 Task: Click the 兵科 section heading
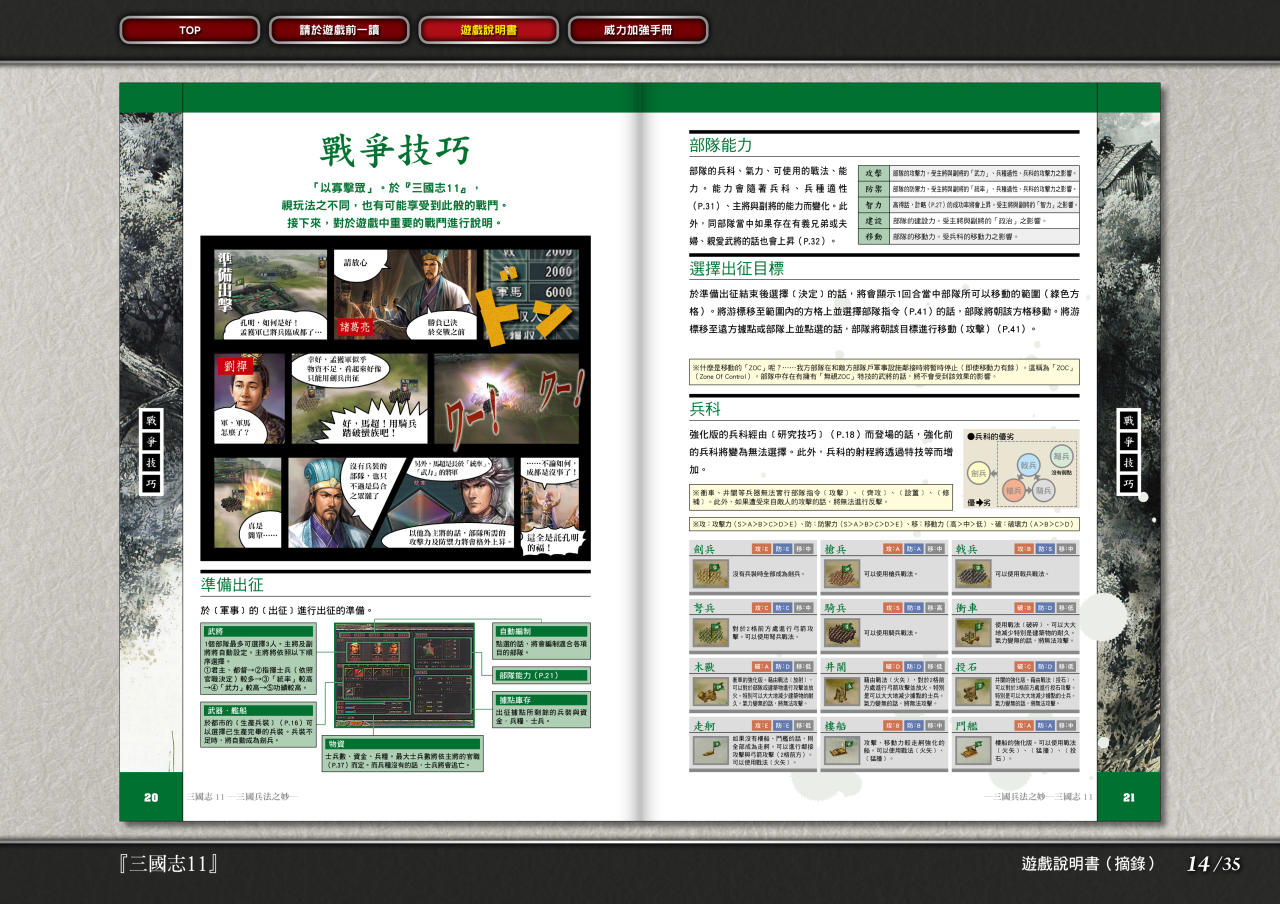[x=705, y=409]
